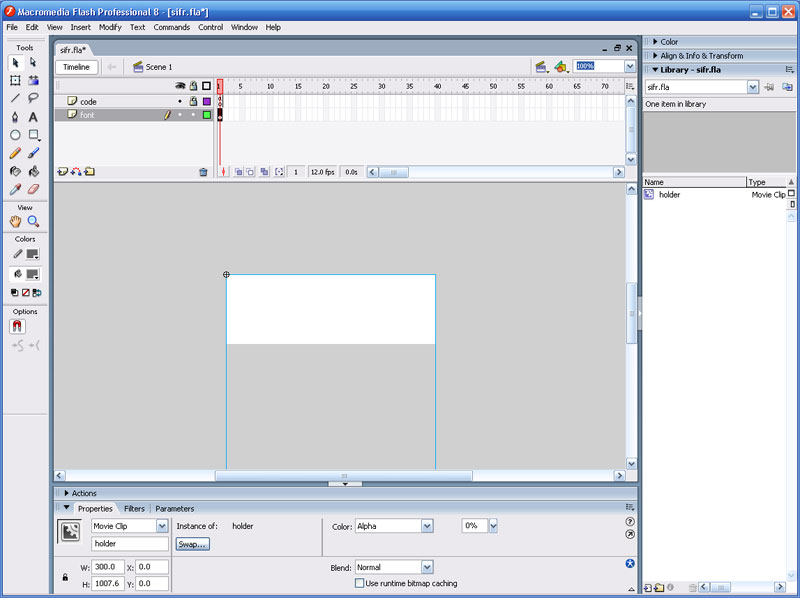Toggle visibility dot for code layer
This screenshot has width=800, height=598.
coord(180,102)
